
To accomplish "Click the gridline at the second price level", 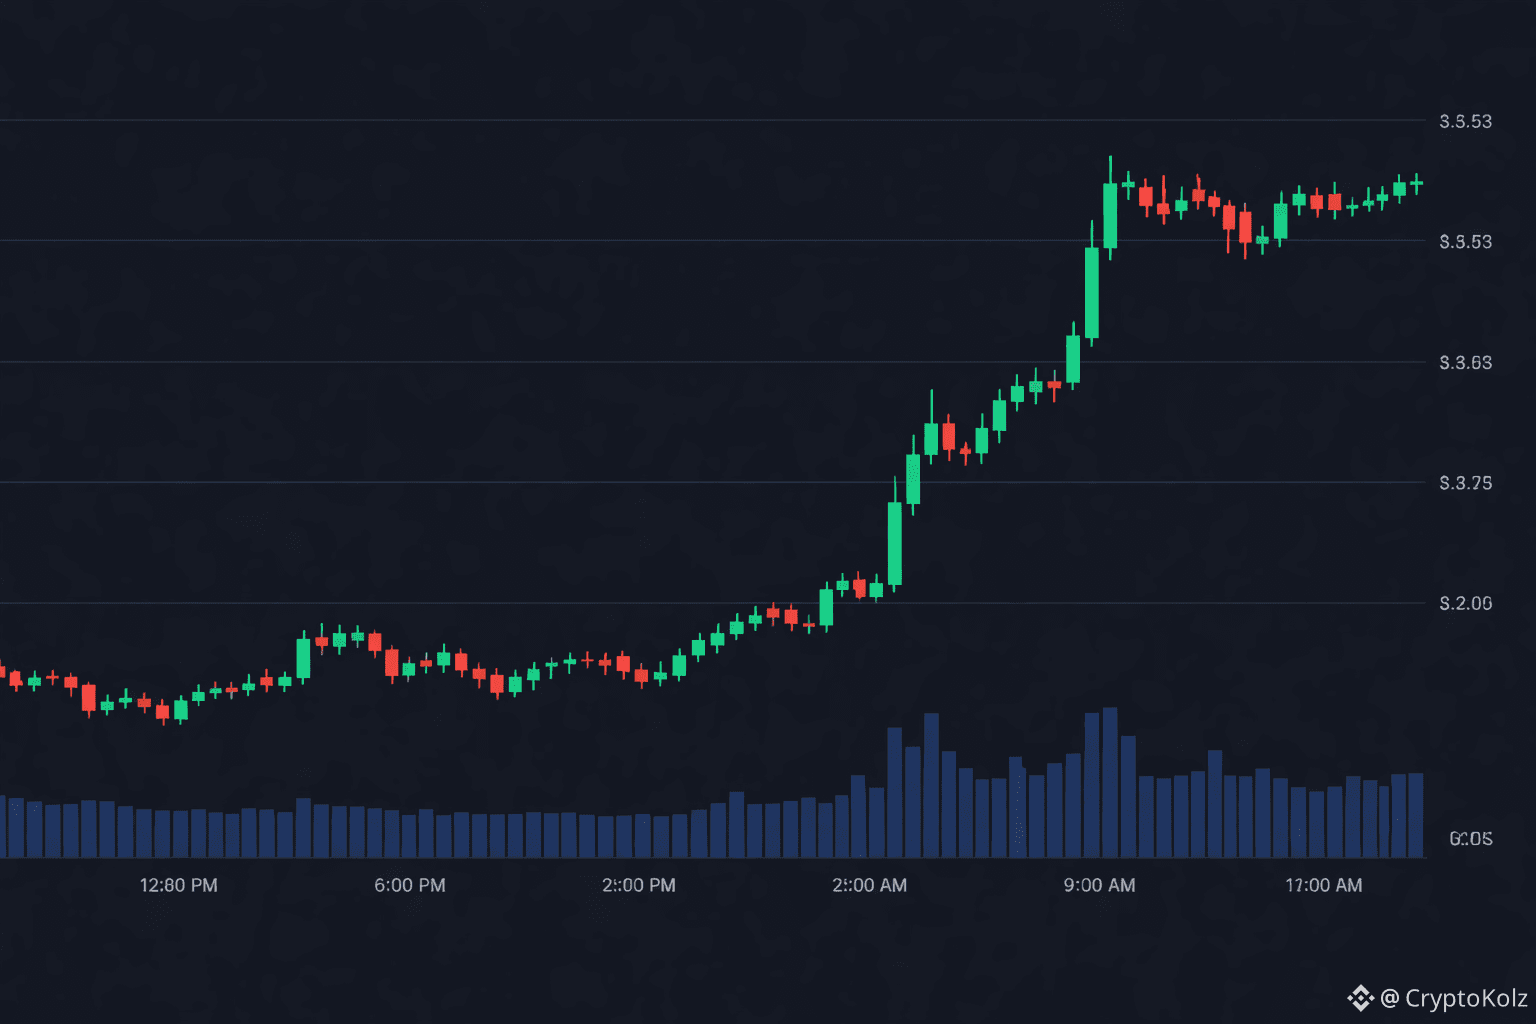I will [x=700, y=242].
